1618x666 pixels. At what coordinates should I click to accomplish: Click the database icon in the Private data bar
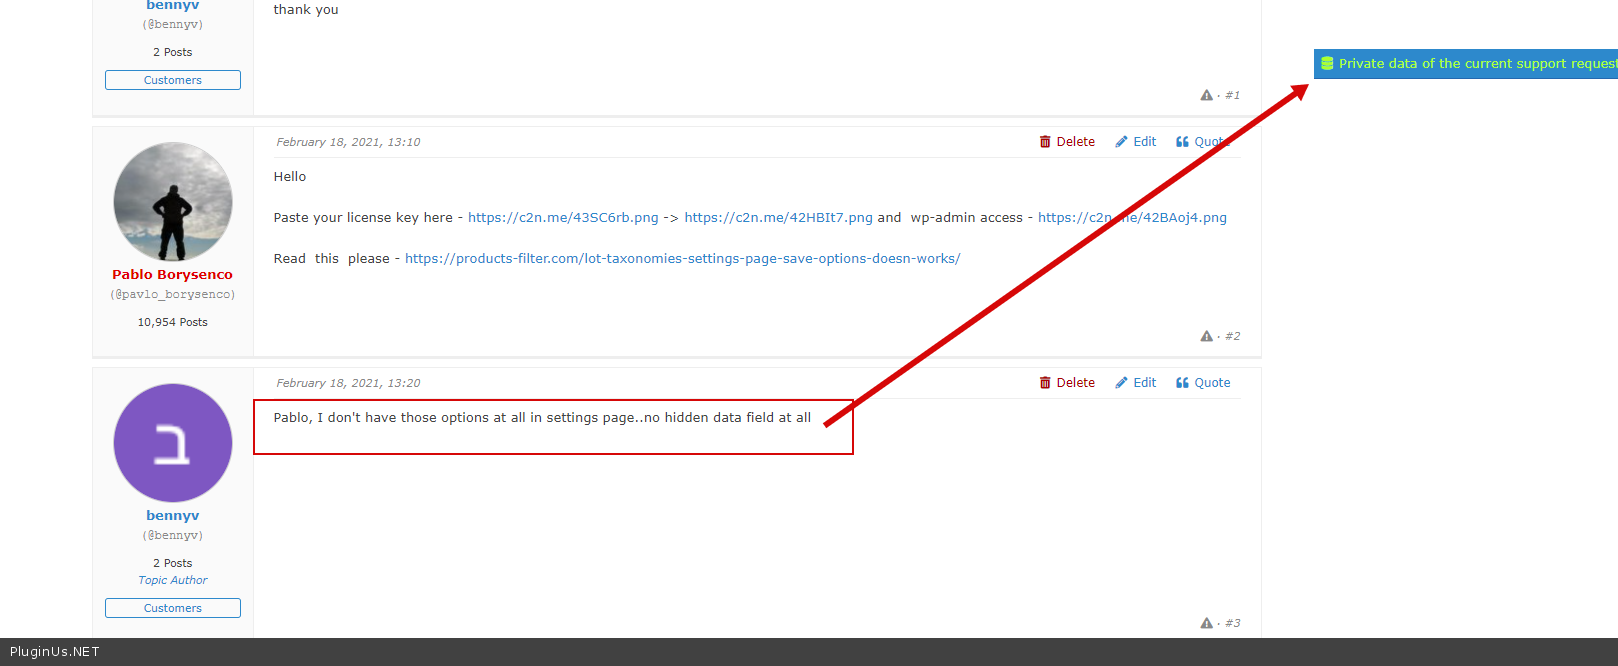[x=1327, y=64]
